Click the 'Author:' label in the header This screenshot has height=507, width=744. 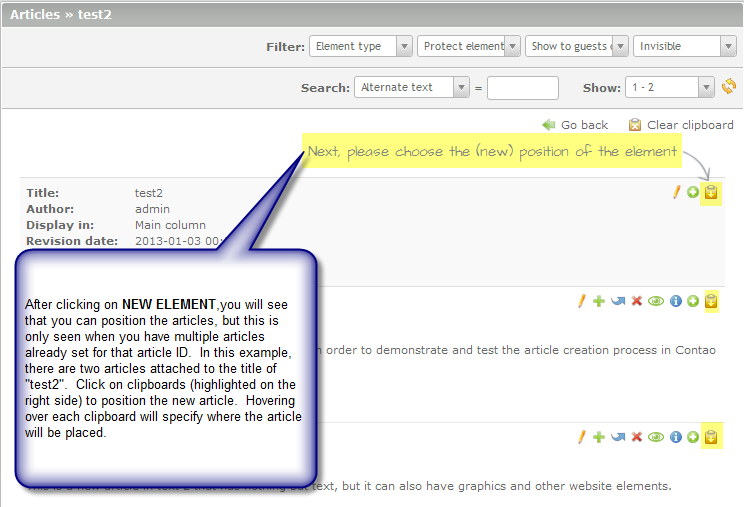coord(50,209)
